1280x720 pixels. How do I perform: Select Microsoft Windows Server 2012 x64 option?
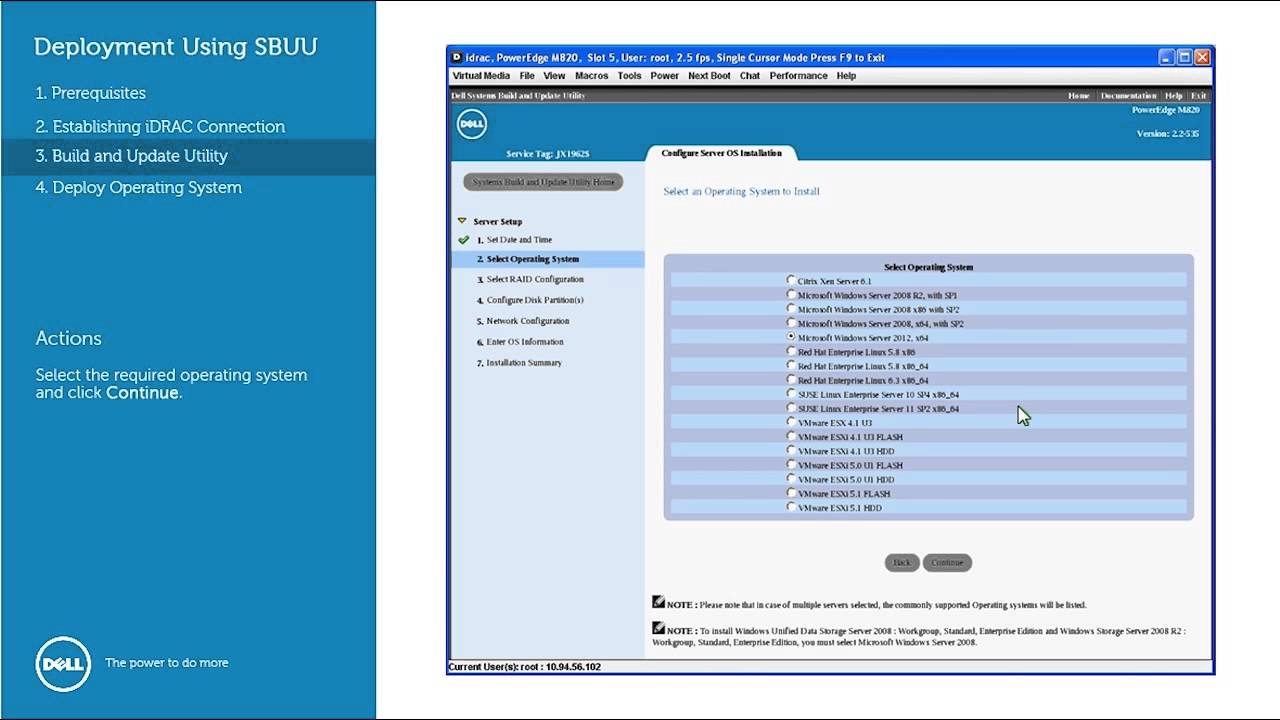click(792, 338)
